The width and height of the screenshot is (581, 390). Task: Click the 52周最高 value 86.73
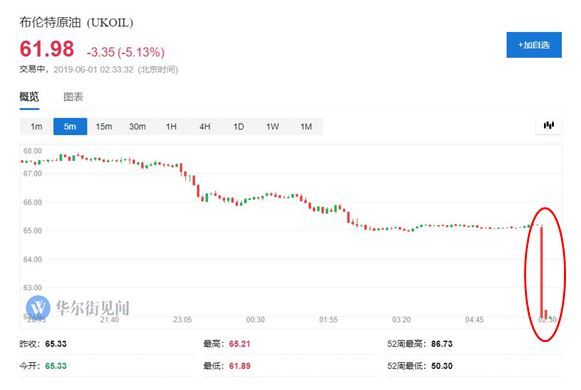tap(442, 344)
